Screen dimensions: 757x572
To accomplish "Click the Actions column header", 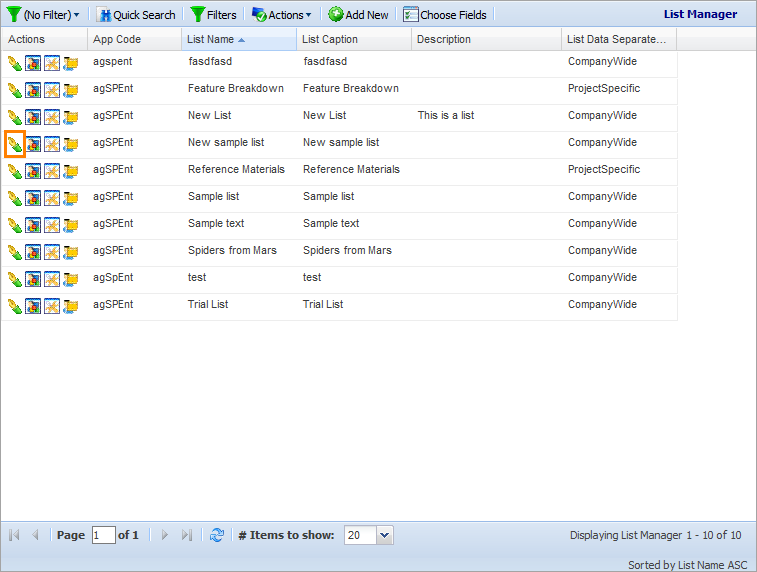I will [44, 39].
